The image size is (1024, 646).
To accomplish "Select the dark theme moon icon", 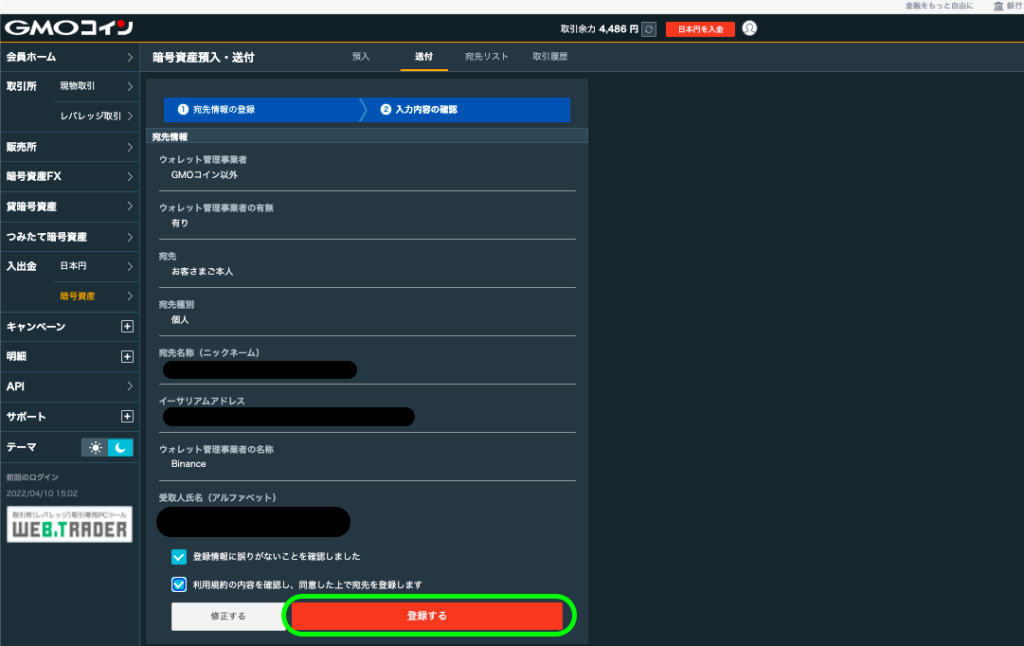I will click(121, 447).
